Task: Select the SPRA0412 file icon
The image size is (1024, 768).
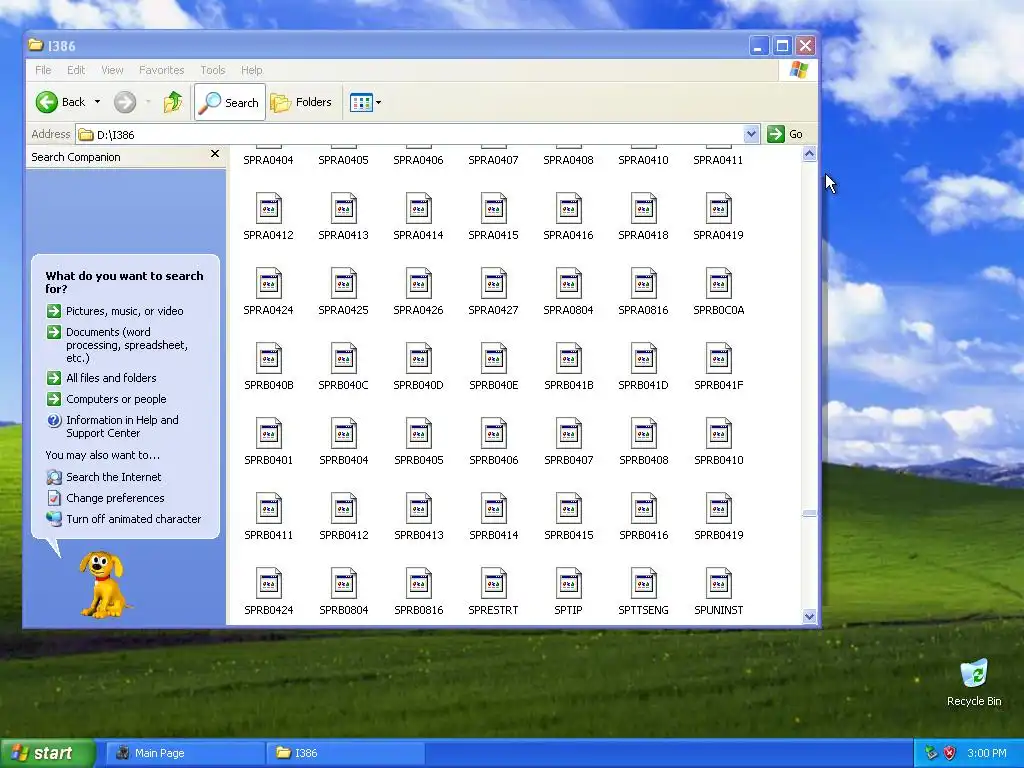Action: (268, 208)
